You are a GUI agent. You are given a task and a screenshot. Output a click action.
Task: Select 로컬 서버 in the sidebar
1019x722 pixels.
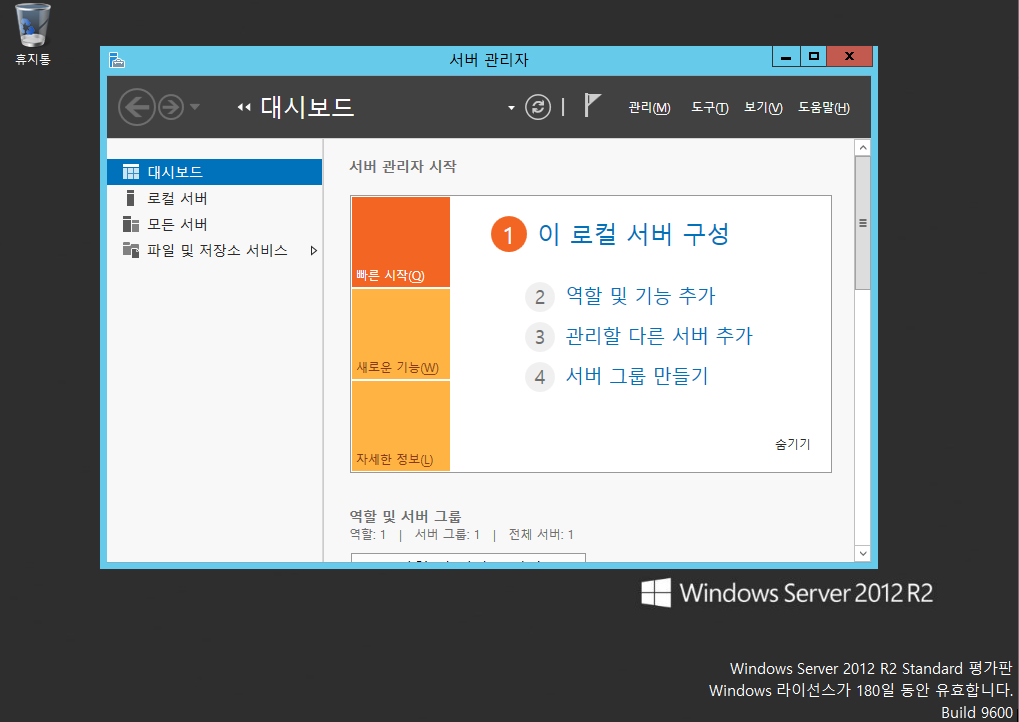tap(214, 198)
